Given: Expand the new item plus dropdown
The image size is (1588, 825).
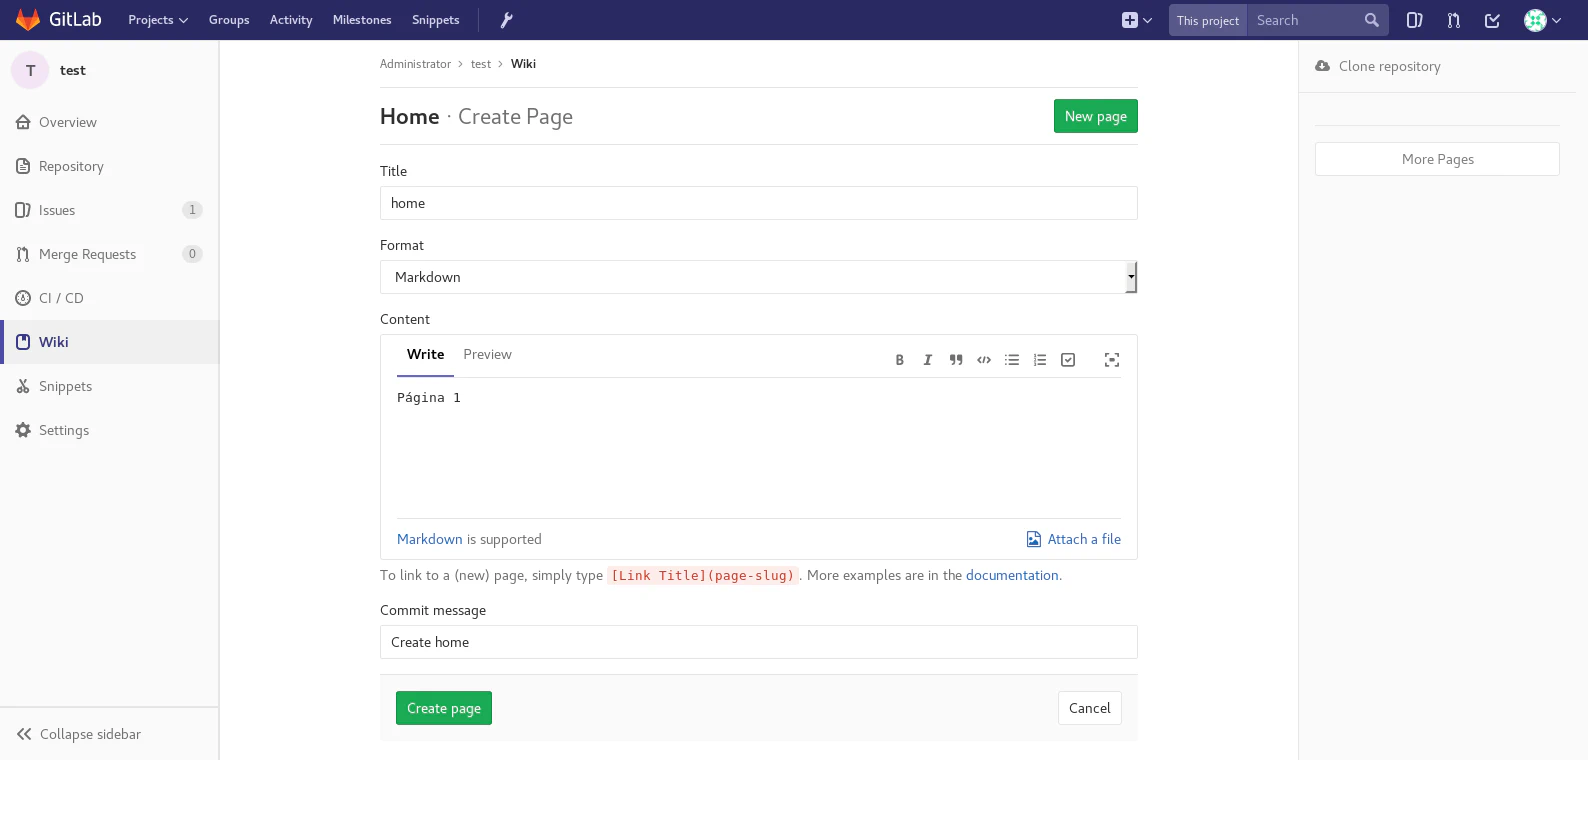Looking at the screenshot, I should tap(1136, 20).
